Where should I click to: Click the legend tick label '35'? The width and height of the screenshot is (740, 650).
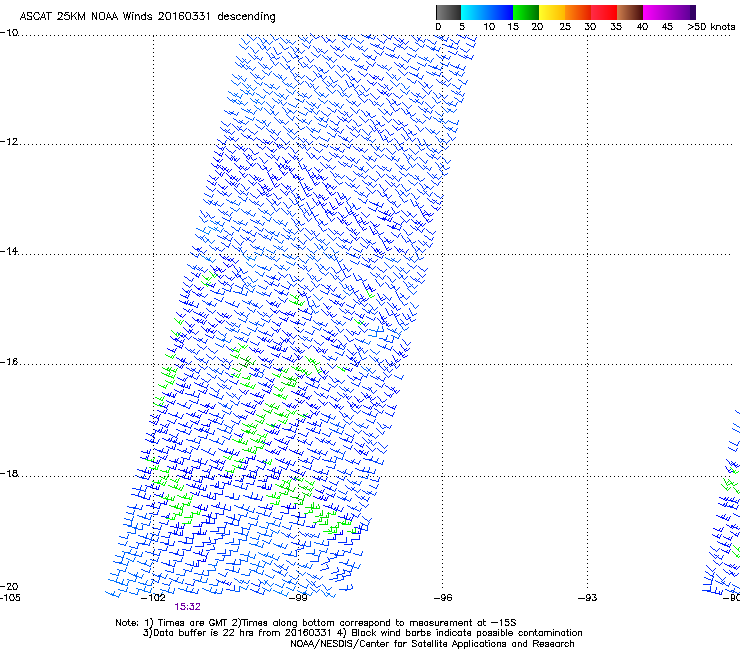click(x=616, y=27)
